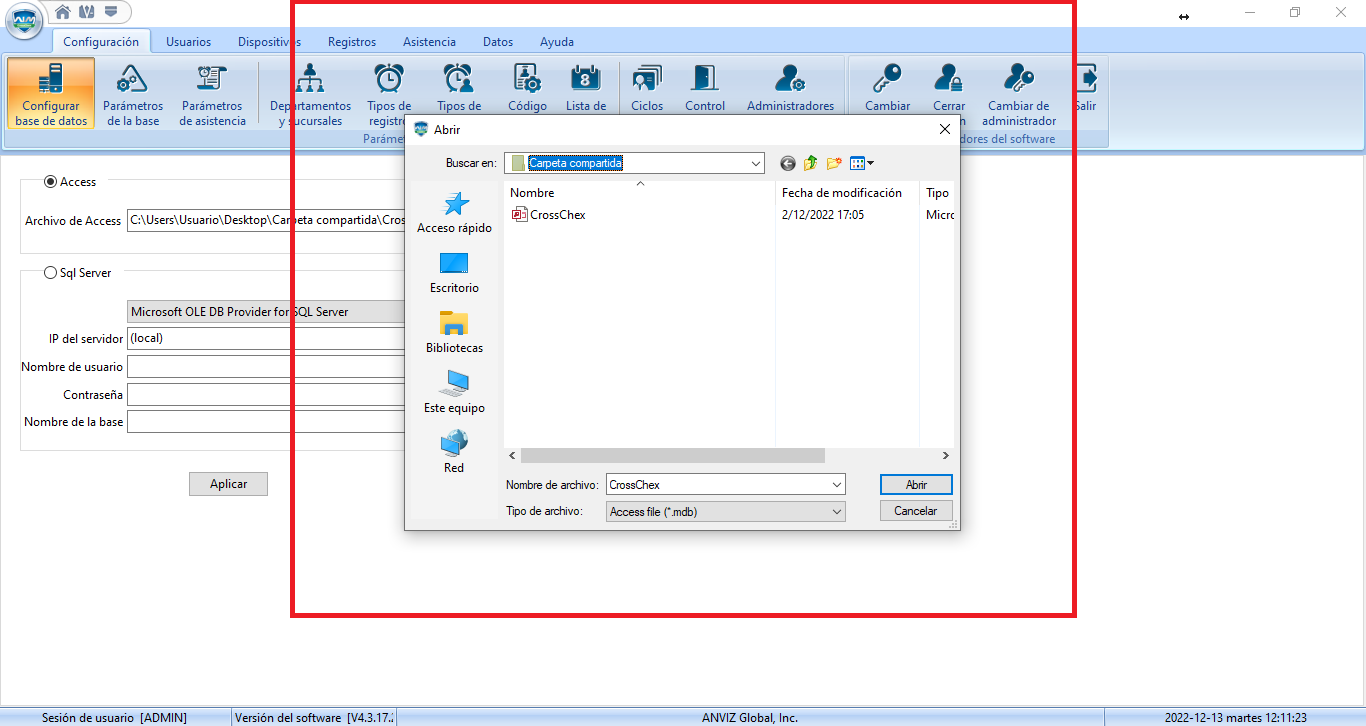The height and width of the screenshot is (726, 1366).
Task: Select Este equipo in dialog sidebar
Action: (455, 393)
